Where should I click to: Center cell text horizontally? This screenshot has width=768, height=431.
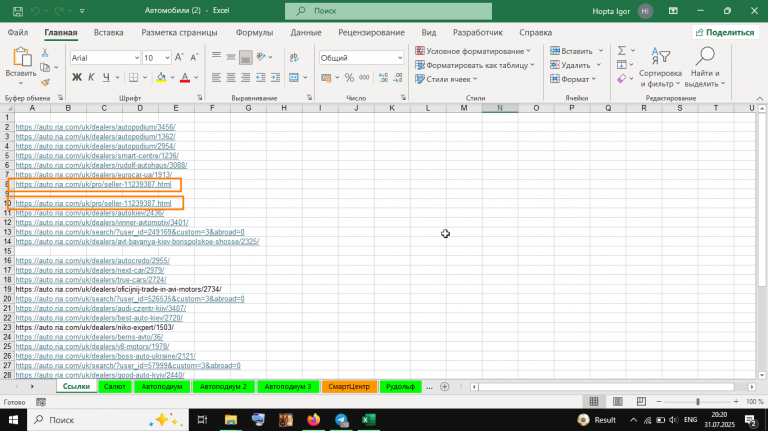231,77
